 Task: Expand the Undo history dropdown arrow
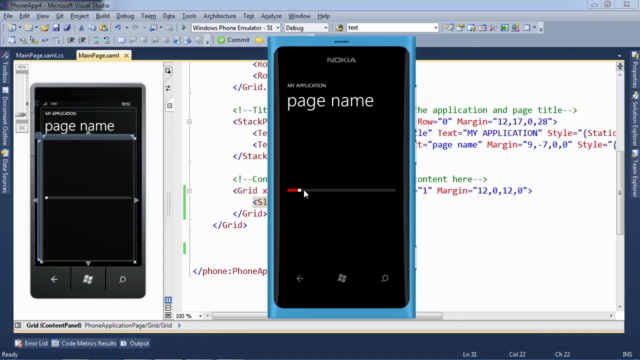127,28
